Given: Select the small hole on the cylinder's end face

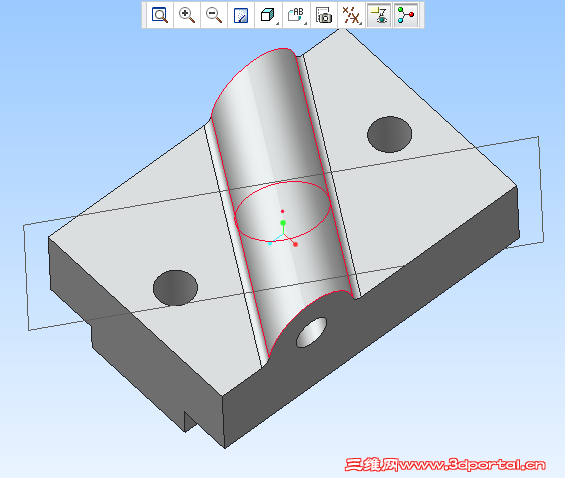Looking at the screenshot, I should 311,332.
